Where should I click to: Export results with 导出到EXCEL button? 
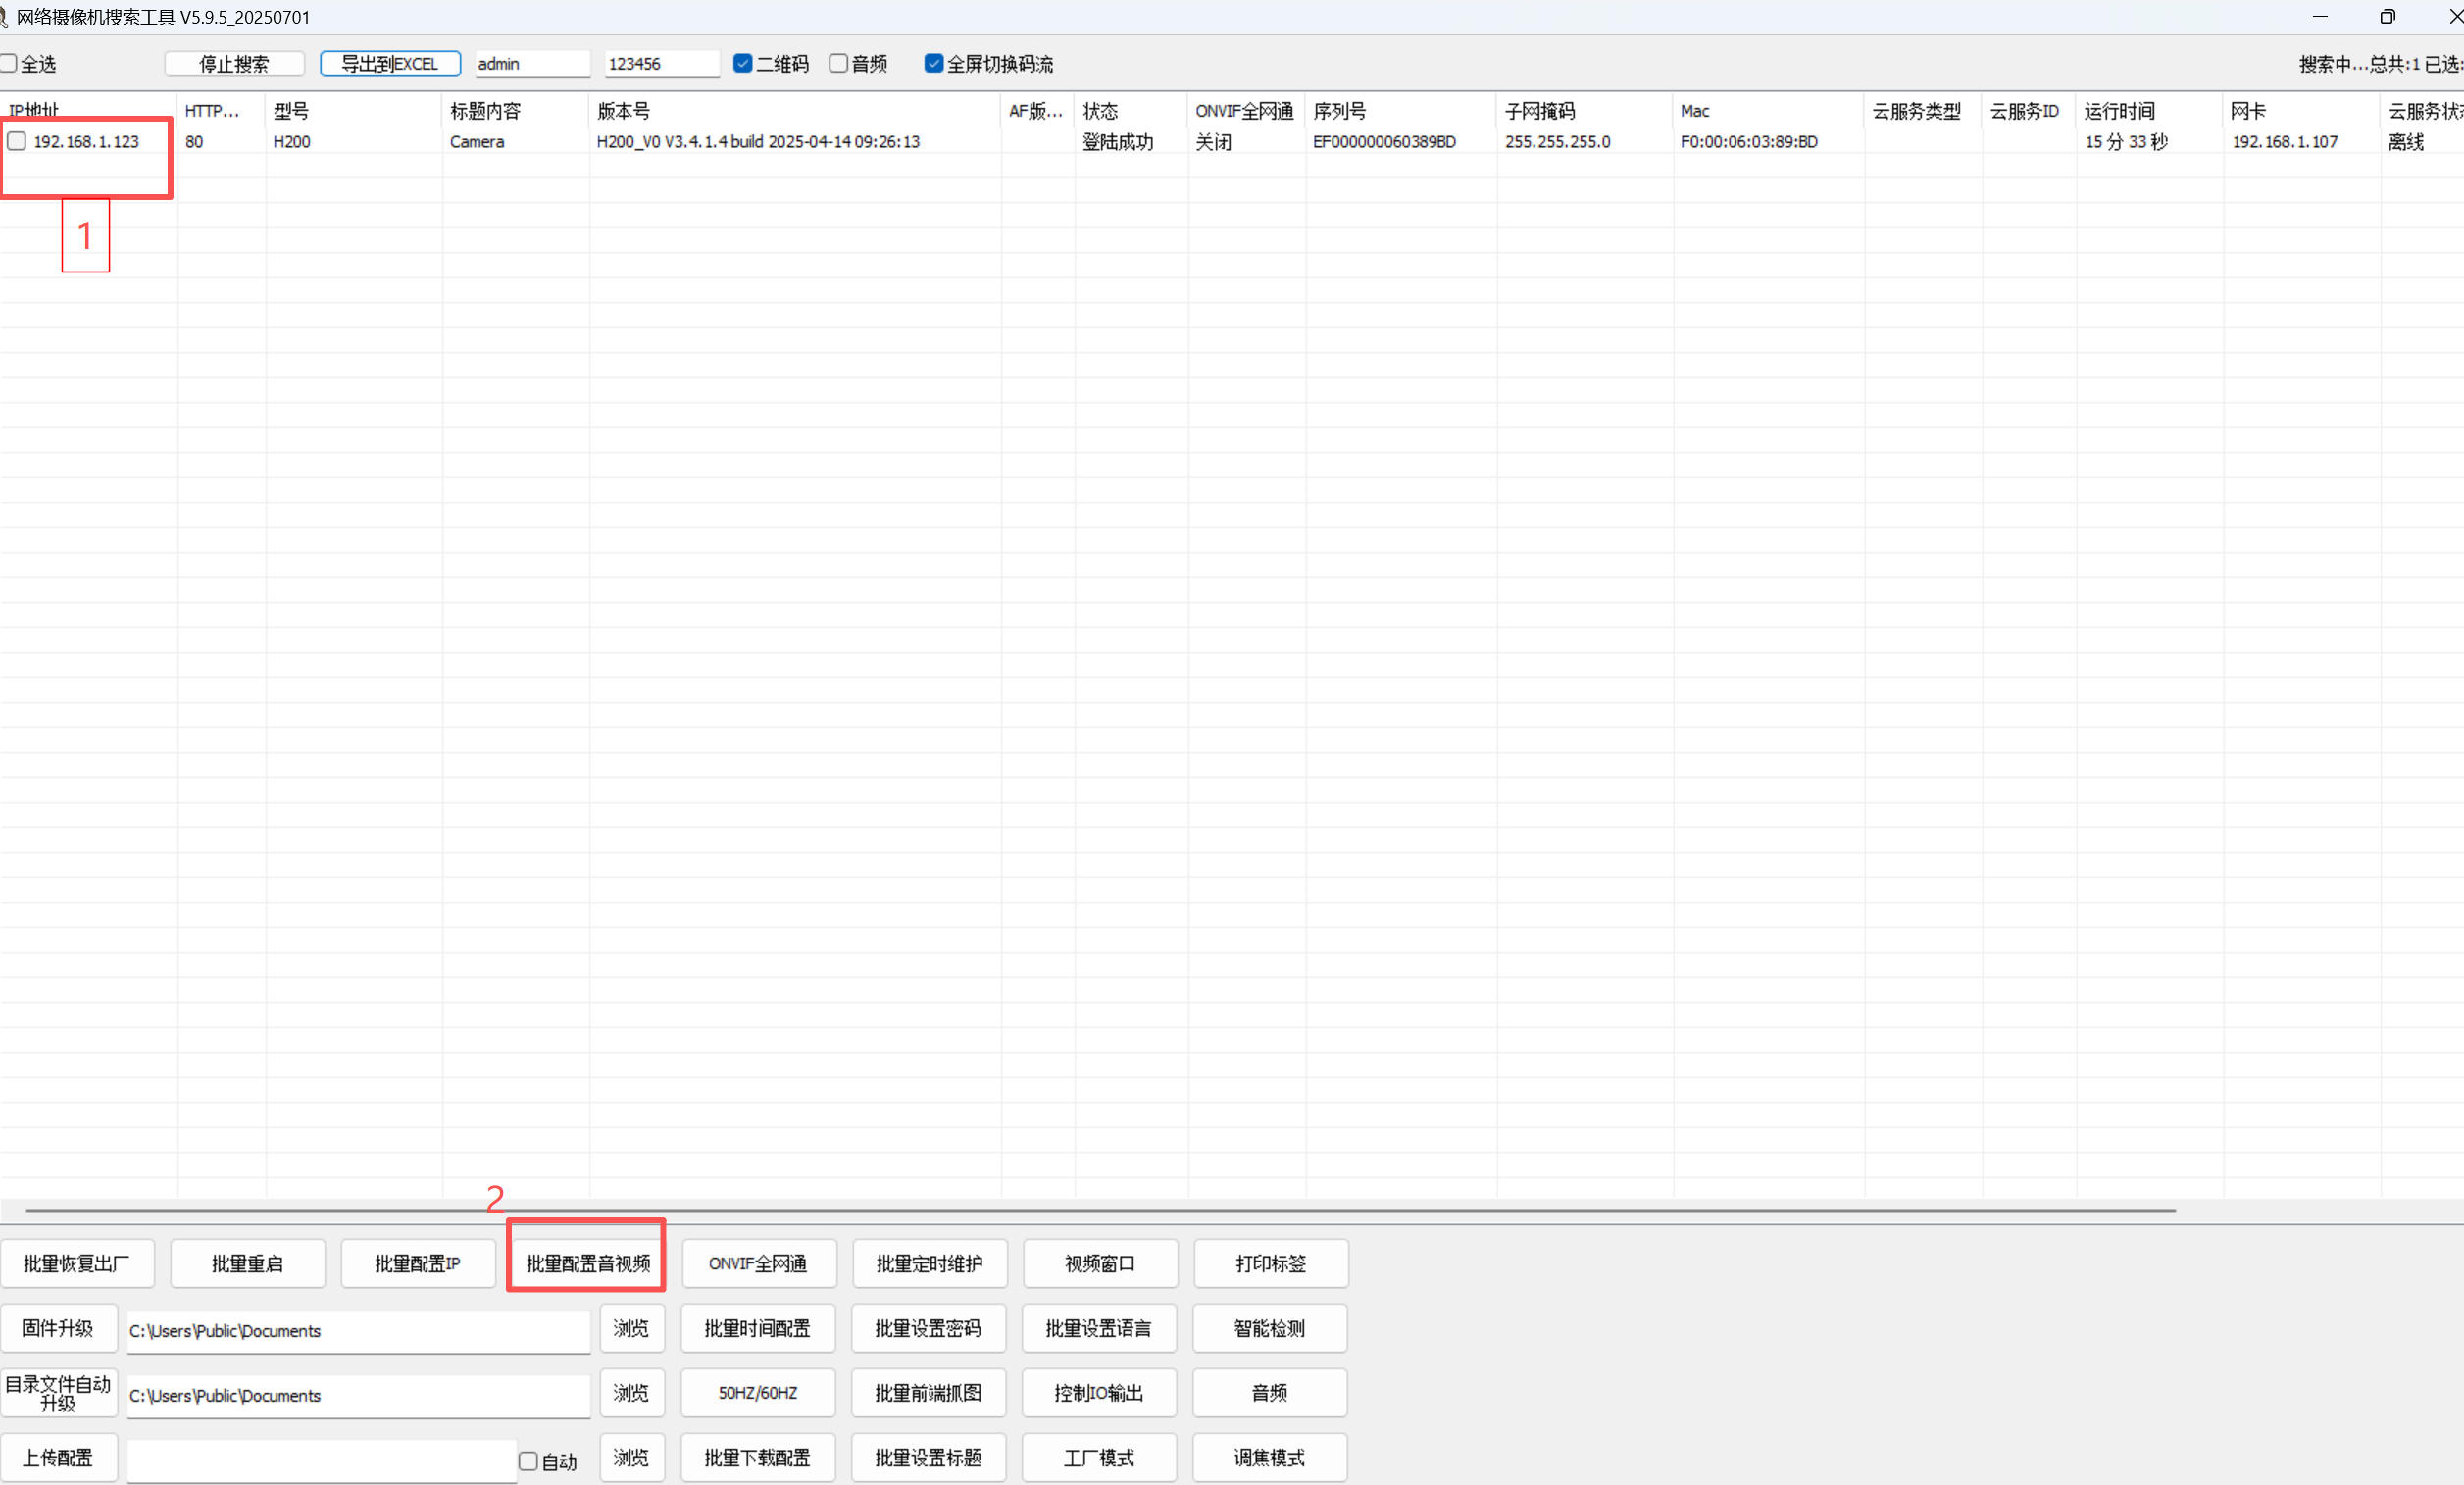390,64
